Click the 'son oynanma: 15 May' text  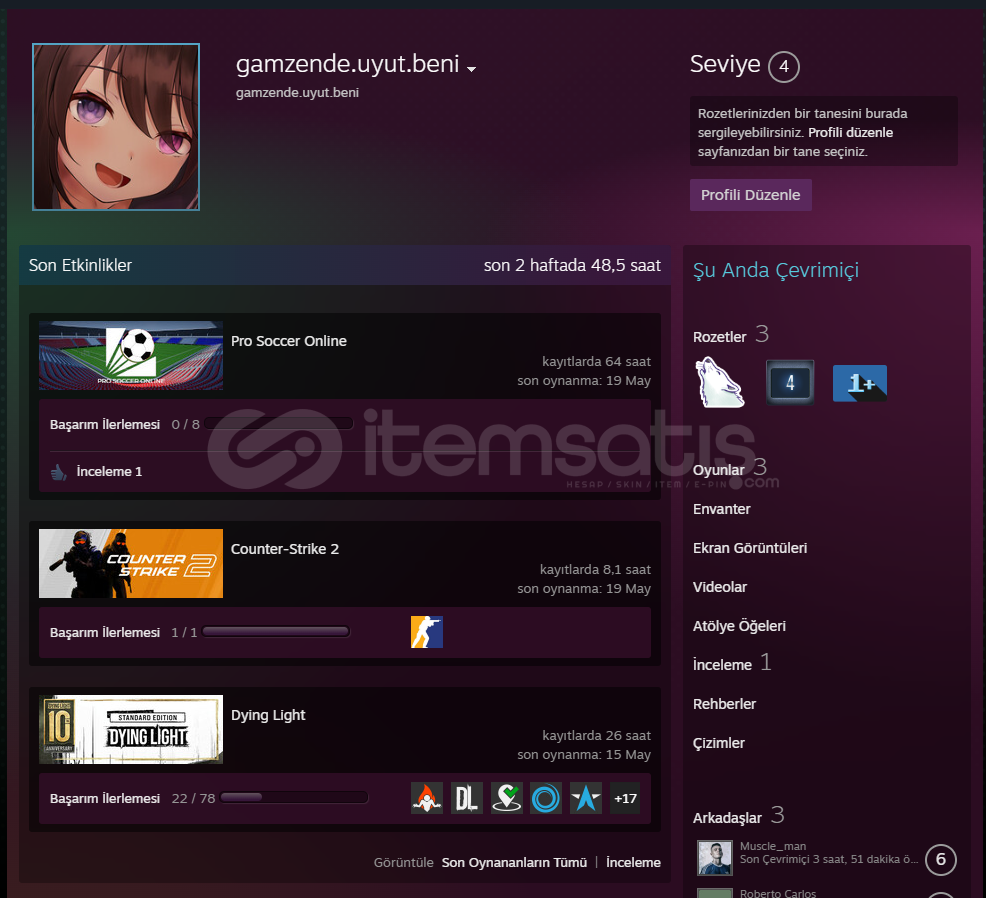pyautogui.click(x=584, y=755)
